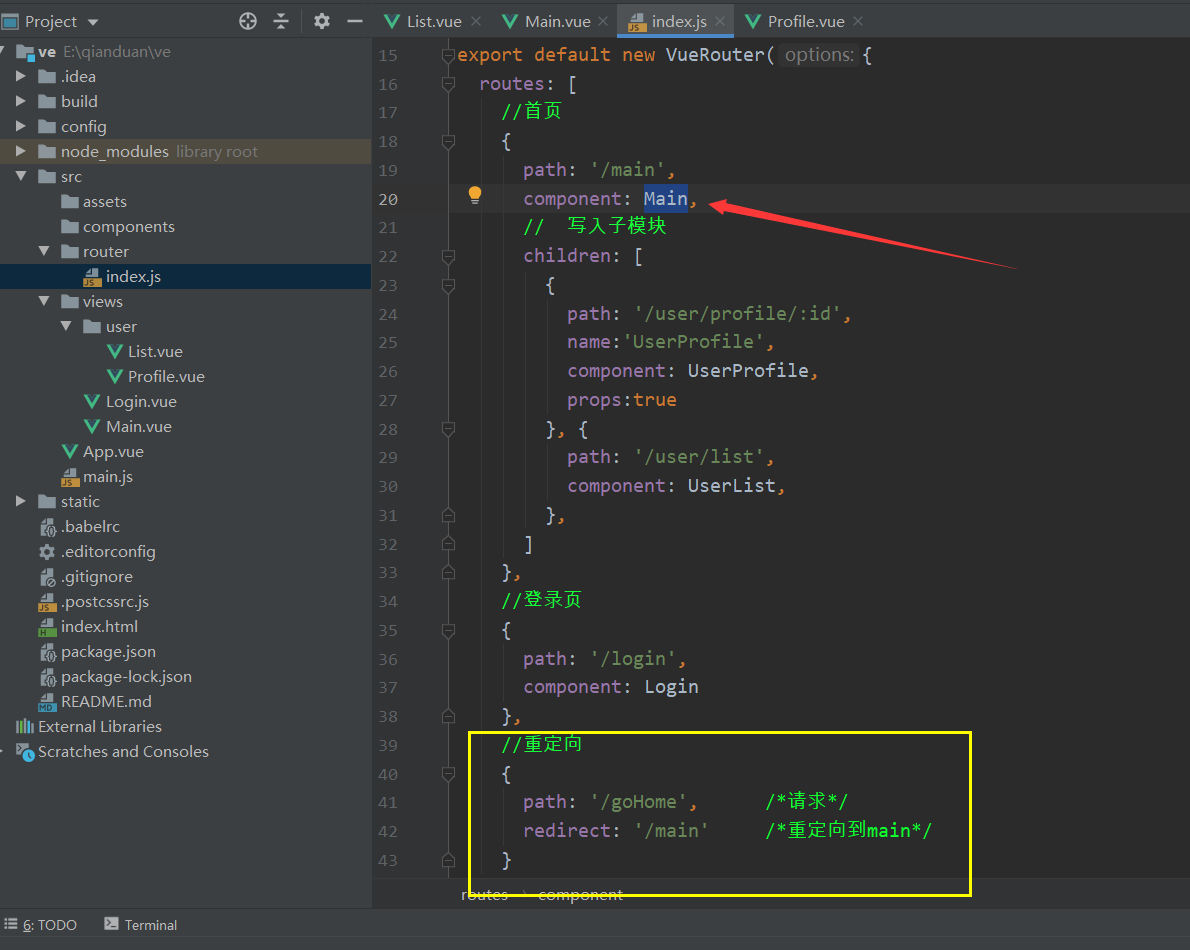The width and height of the screenshot is (1190, 950).
Task: Click the locate/select opened file target icon
Action: coord(248,21)
